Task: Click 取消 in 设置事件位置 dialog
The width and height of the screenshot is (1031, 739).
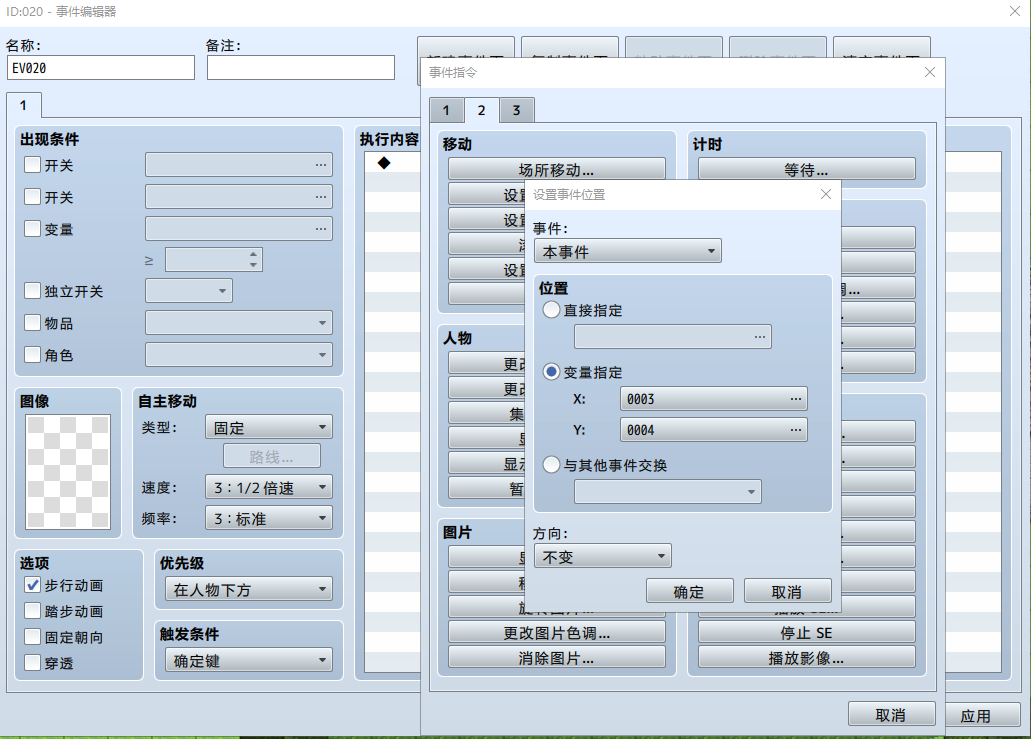Action: (x=788, y=591)
